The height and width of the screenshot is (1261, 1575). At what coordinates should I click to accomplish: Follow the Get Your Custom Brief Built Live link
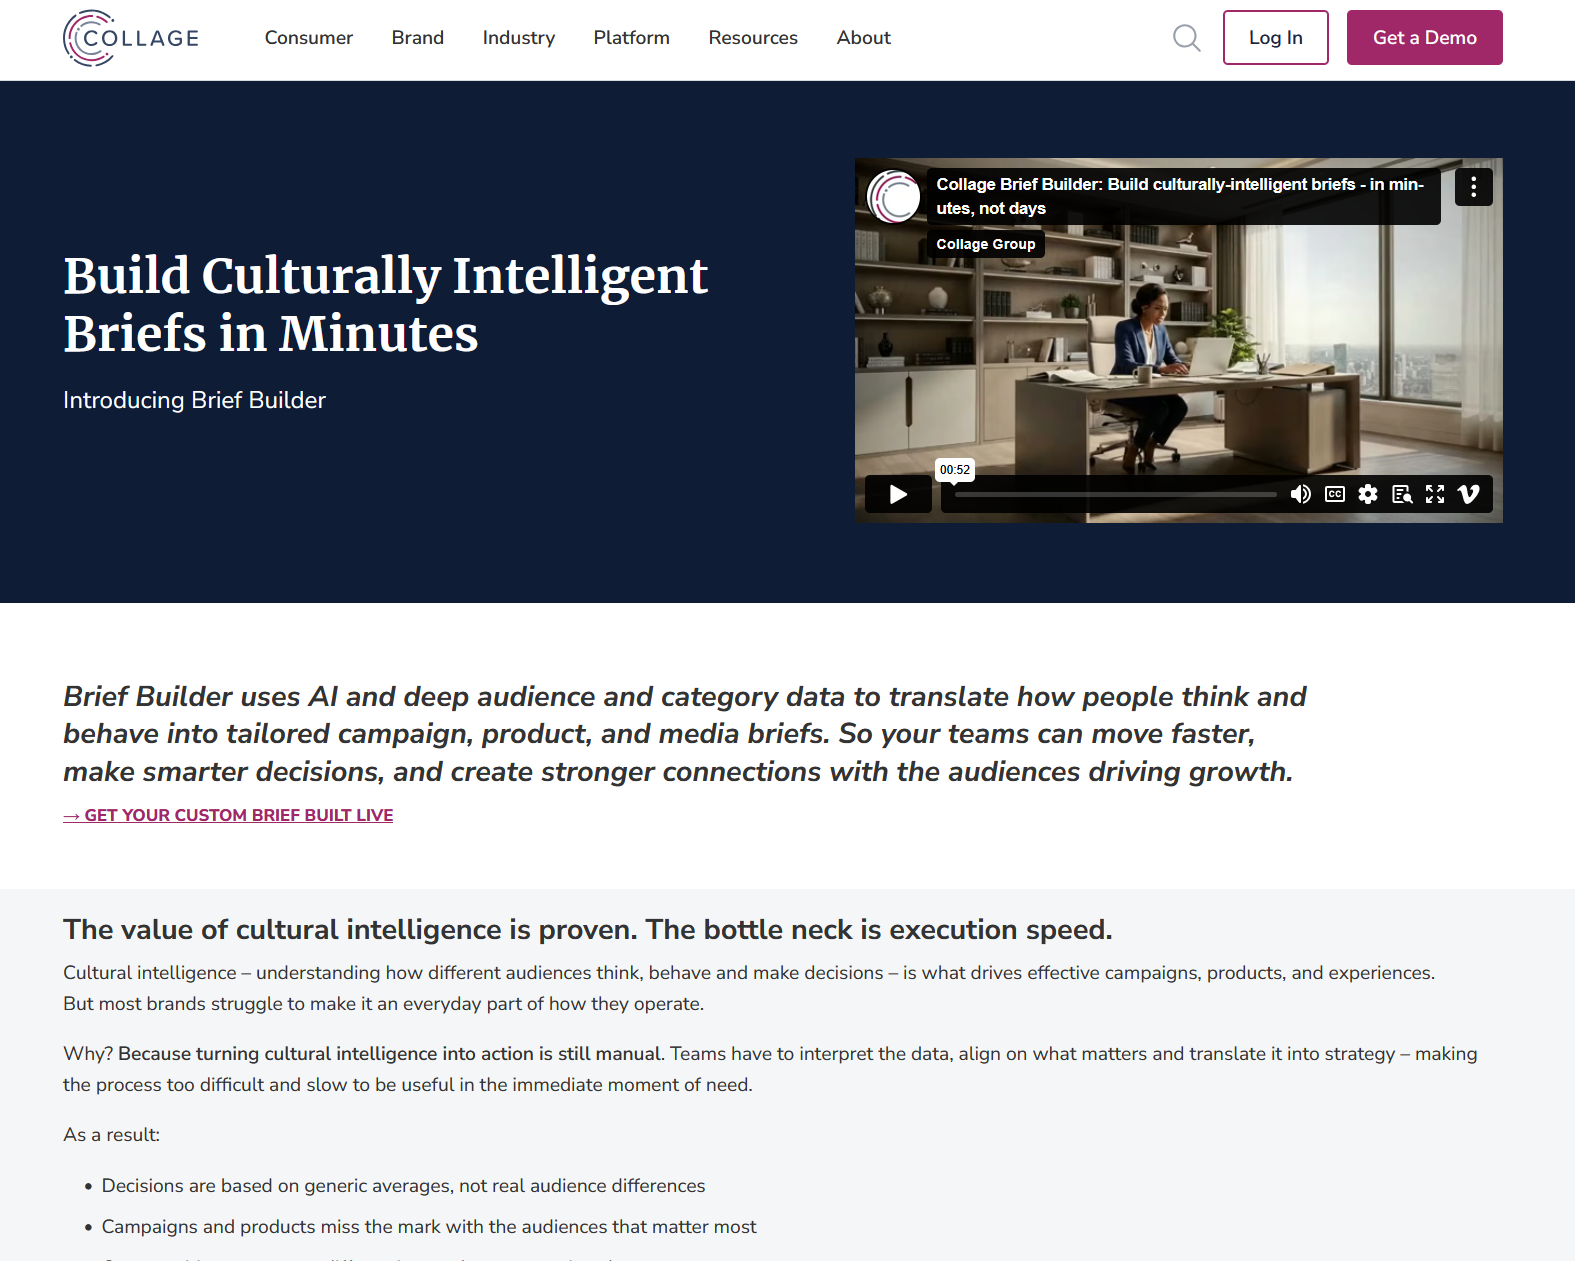[x=228, y=815]
